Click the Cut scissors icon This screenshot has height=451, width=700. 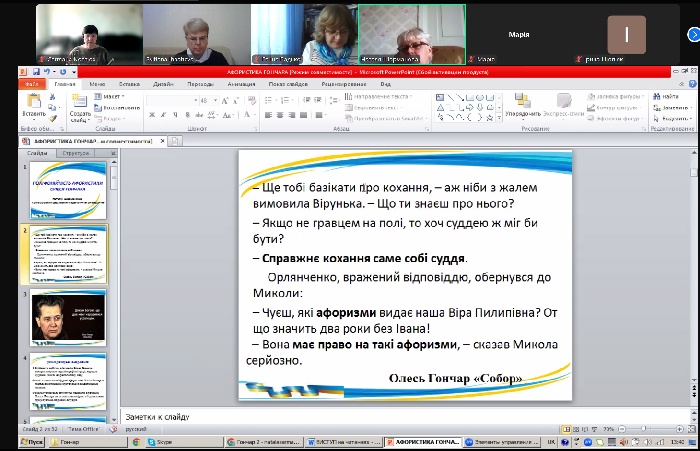(53, 99)
